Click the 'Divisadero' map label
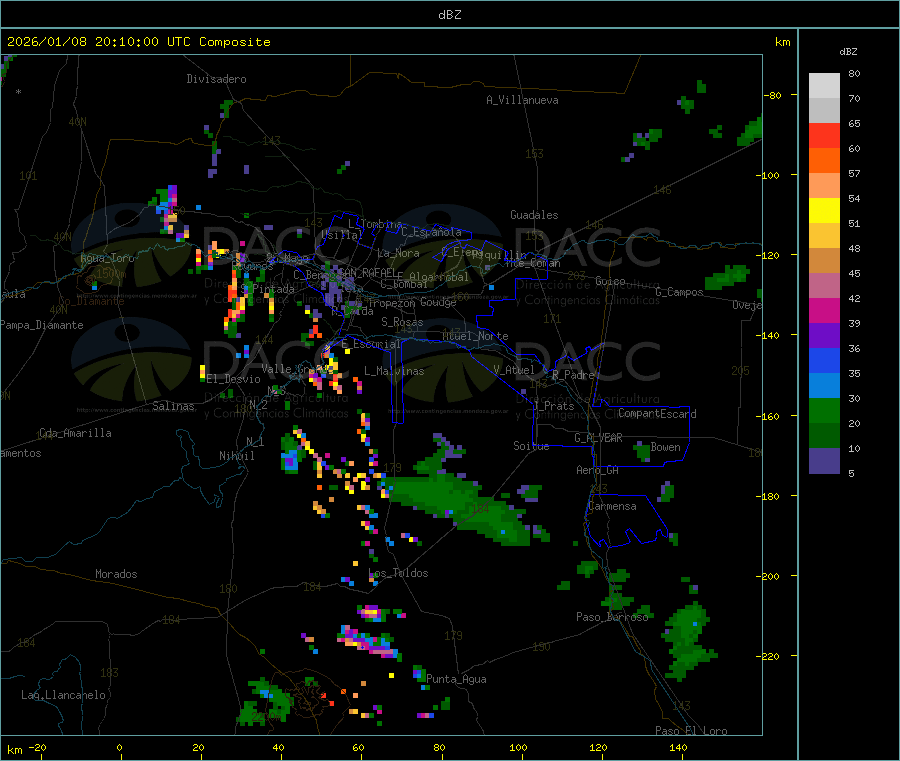This screenshot has height=761, width=900. tap(216, 79)
